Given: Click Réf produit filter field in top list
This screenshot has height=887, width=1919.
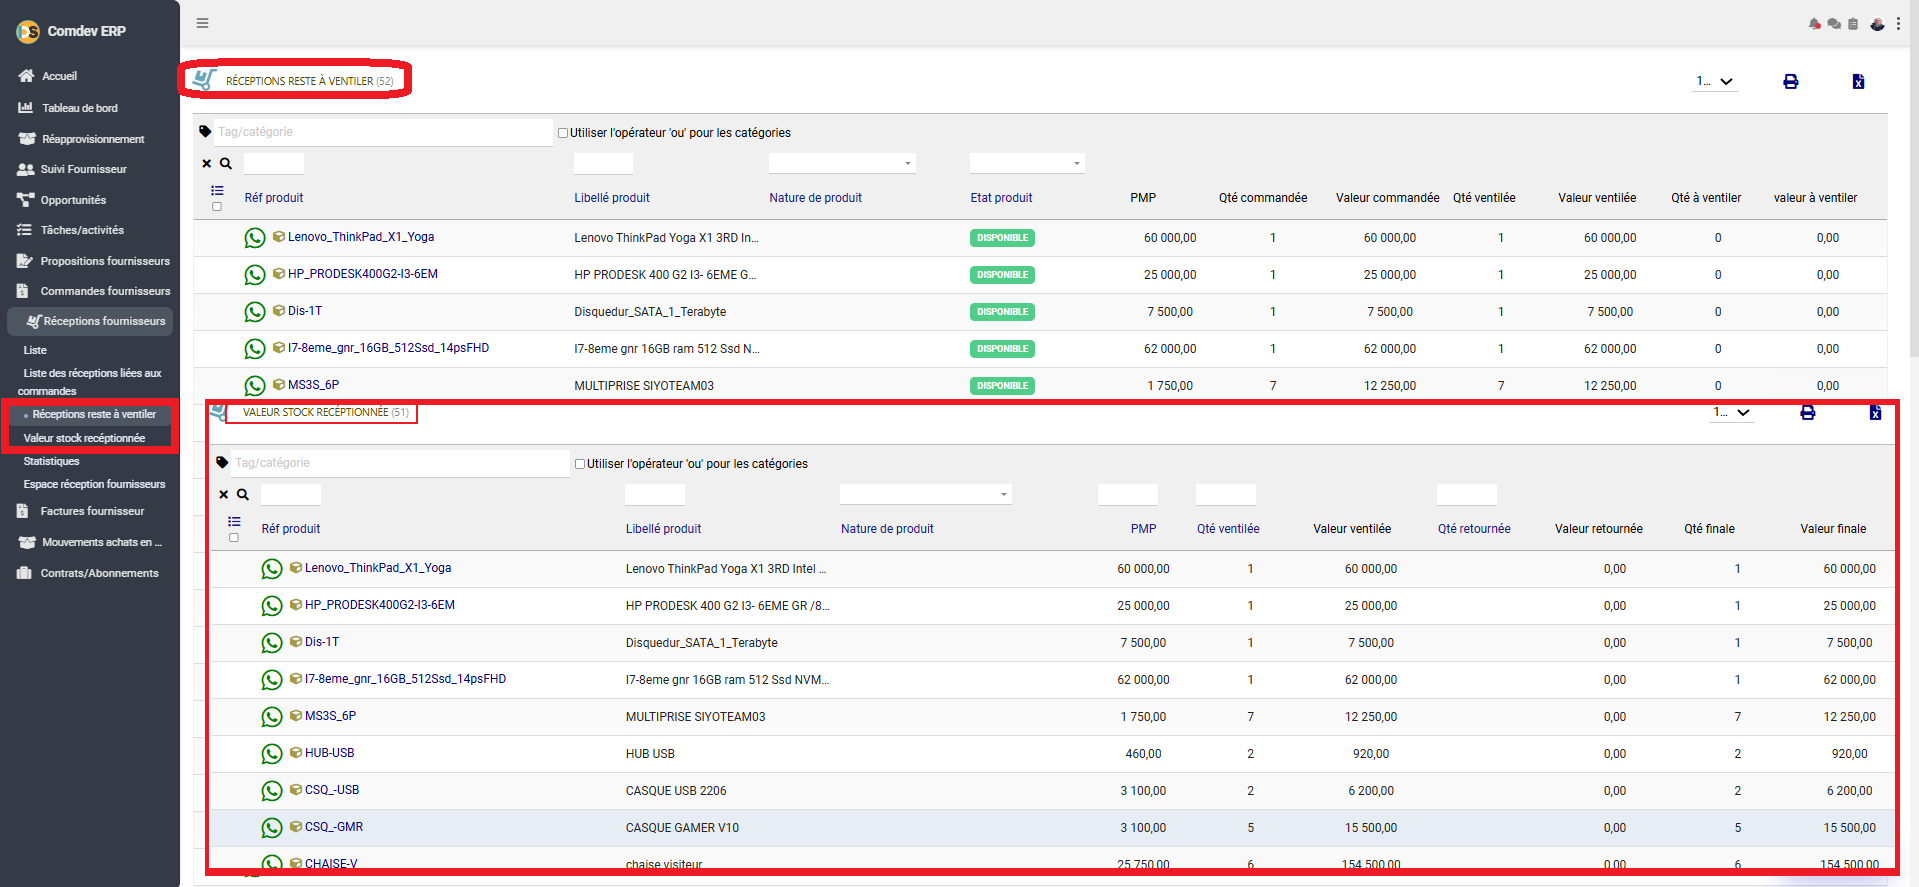Looking at the screenshot, I should 274,163.
